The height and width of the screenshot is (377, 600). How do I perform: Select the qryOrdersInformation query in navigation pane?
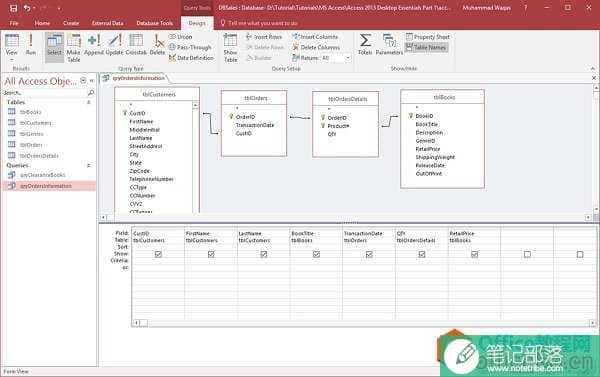(49, 186)
